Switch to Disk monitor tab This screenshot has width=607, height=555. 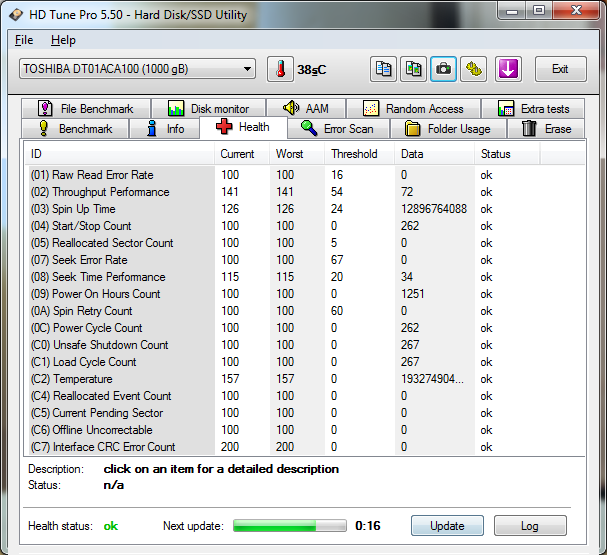click(208, 109)
